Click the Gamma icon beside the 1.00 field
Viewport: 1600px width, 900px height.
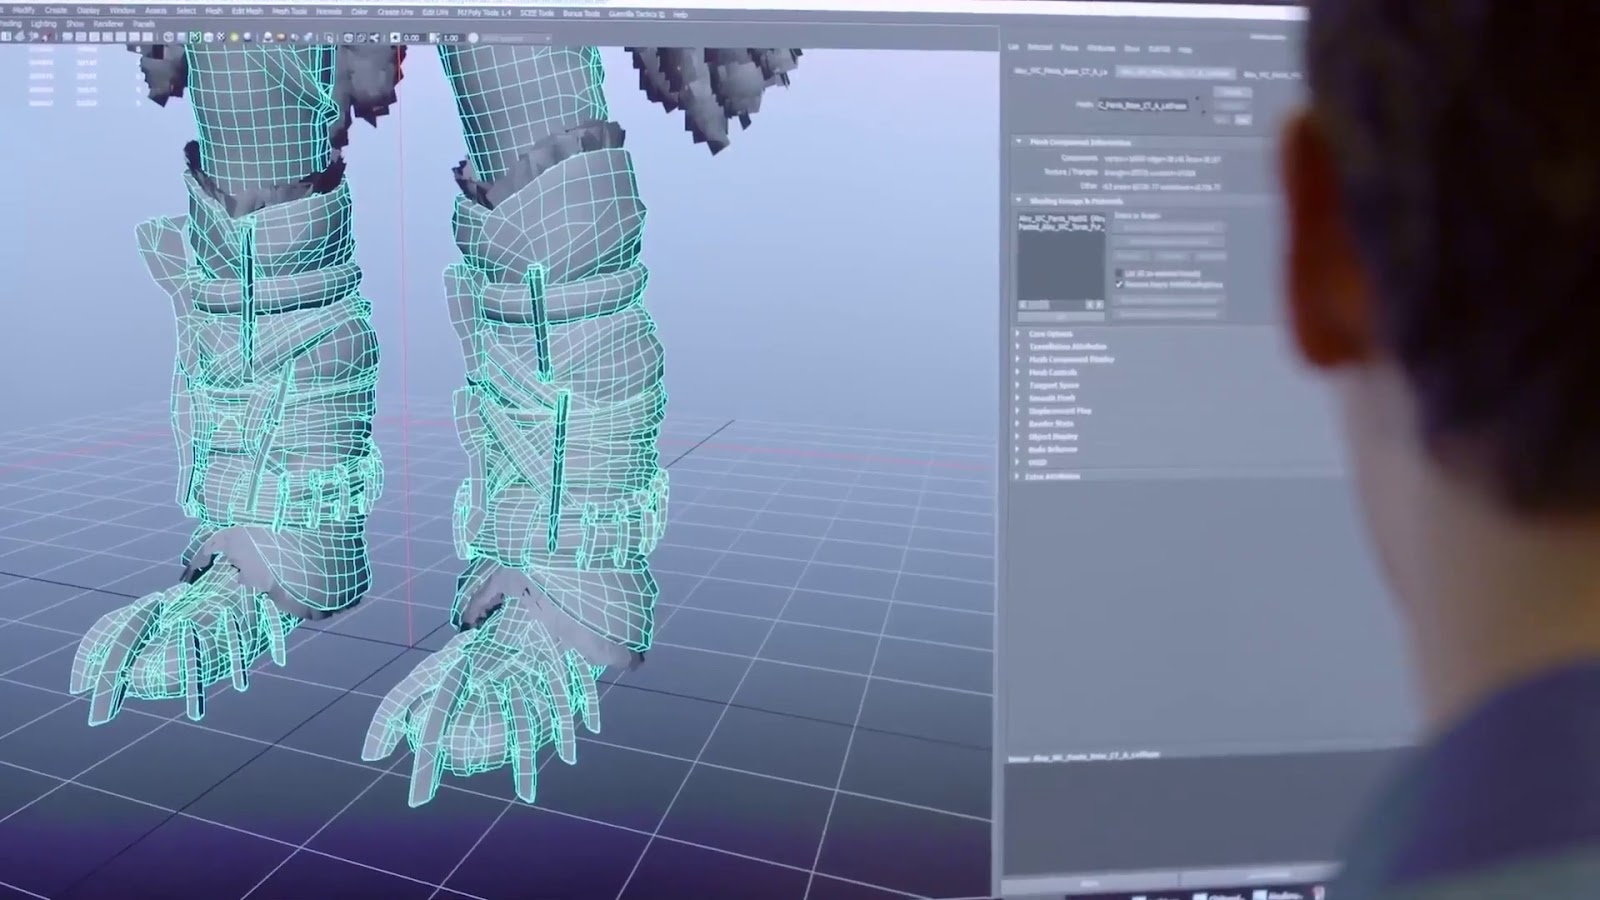tap(434, 37)
